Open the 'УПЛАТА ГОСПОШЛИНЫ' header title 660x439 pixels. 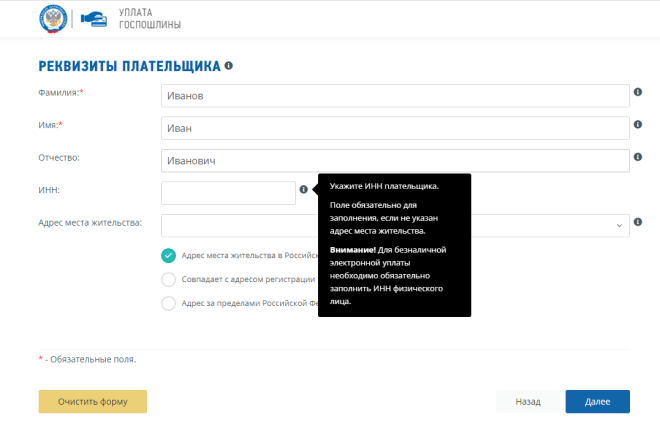pyautogui.click(x=150, y=19)
